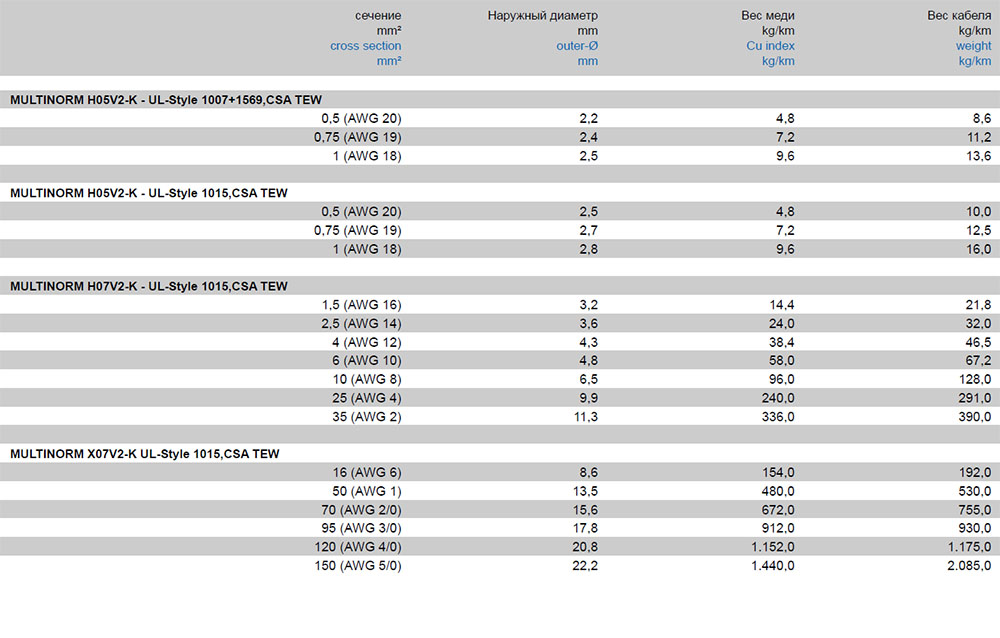
Task: Click the outer diameter value '11,3'
Action: coord(587,417)
